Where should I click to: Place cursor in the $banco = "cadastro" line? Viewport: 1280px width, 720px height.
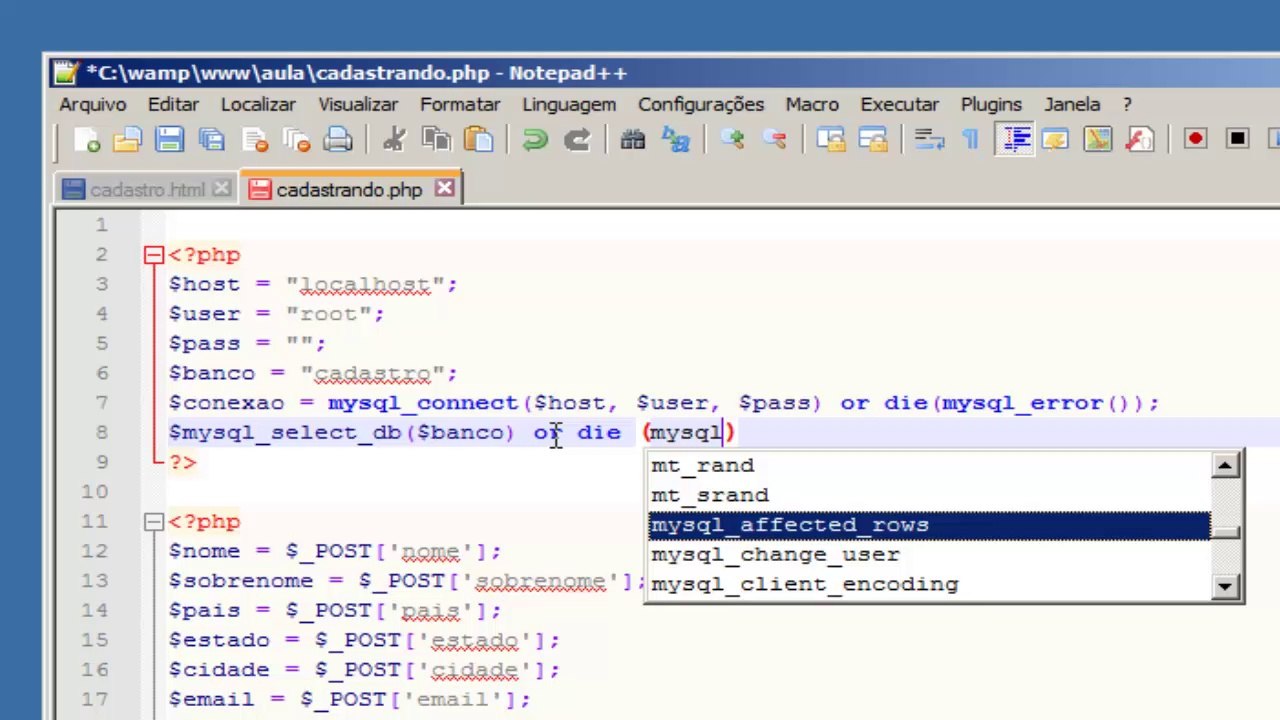coord(312,373)
